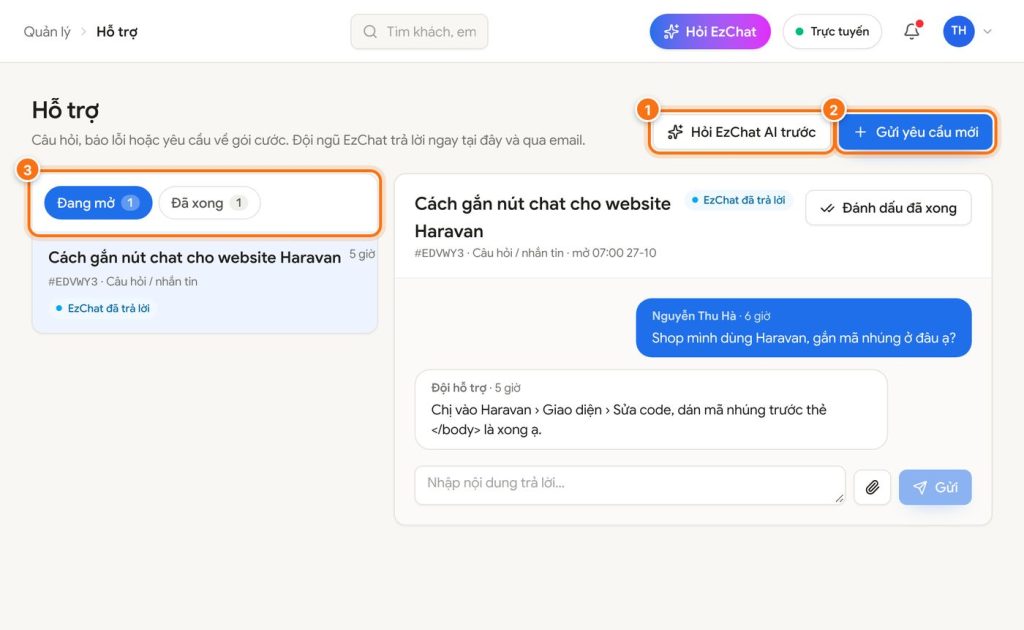This screenshot has height=630, width=1024.
Task: Click the #EDVWY3 ticket info line in header
Action: (536, 253)
